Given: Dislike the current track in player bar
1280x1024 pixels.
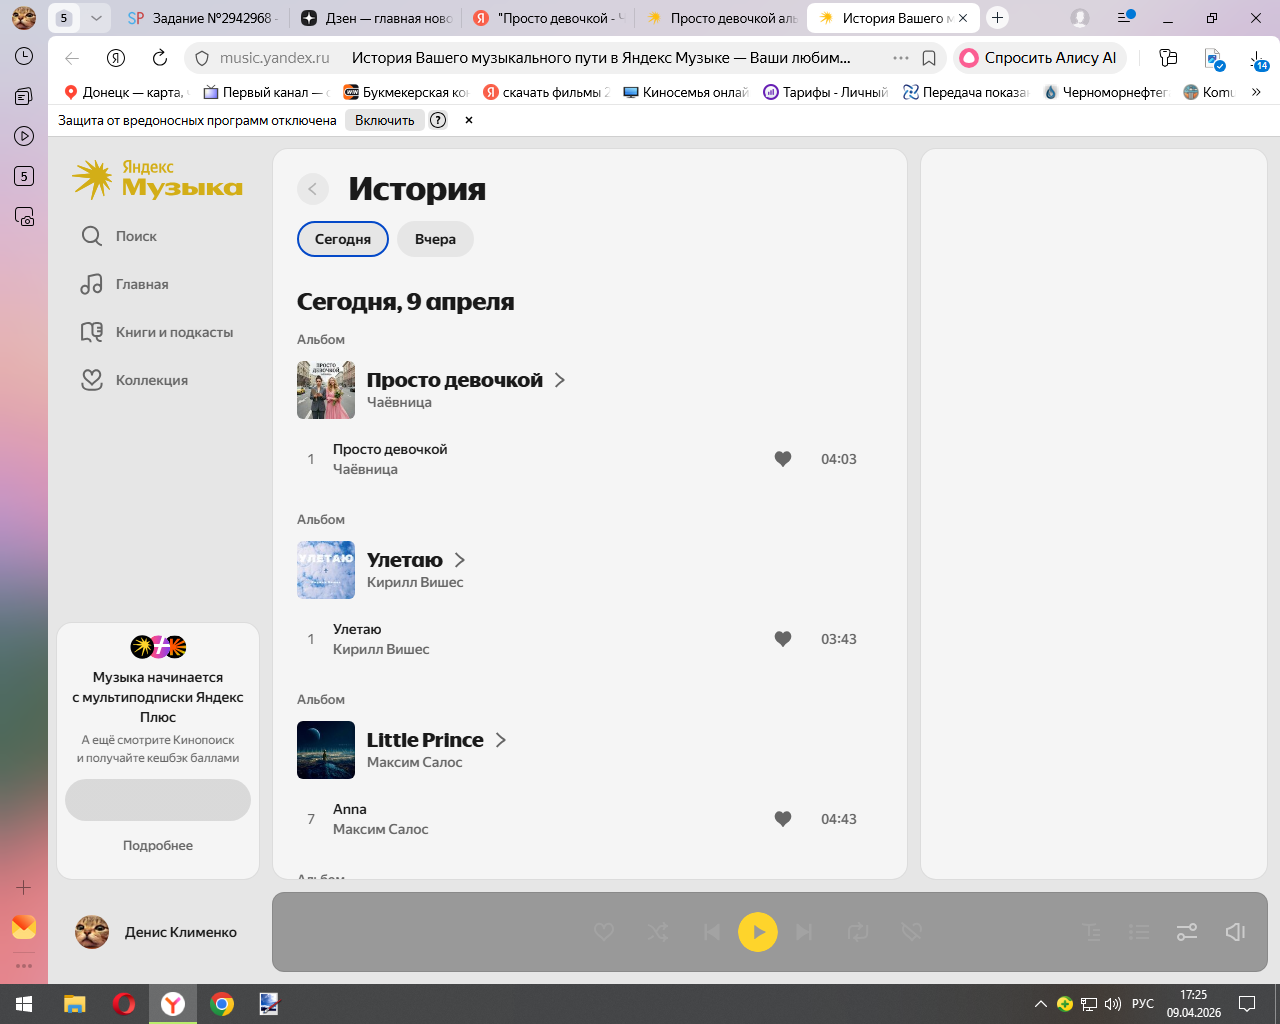Looking at the screenshot, I should click(x=911, y=932).
